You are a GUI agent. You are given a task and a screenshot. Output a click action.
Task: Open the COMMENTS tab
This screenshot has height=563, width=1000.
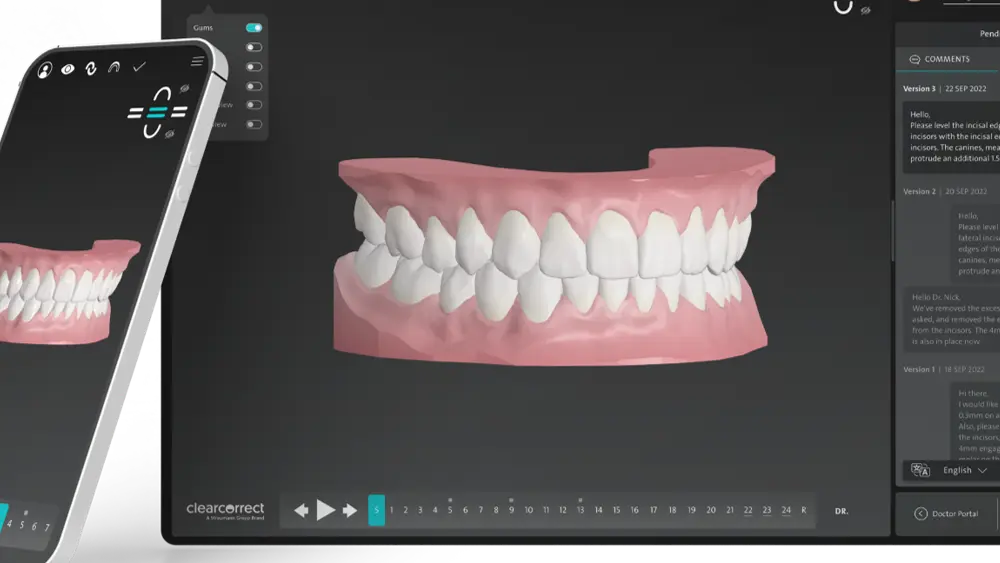click(948, 59)
